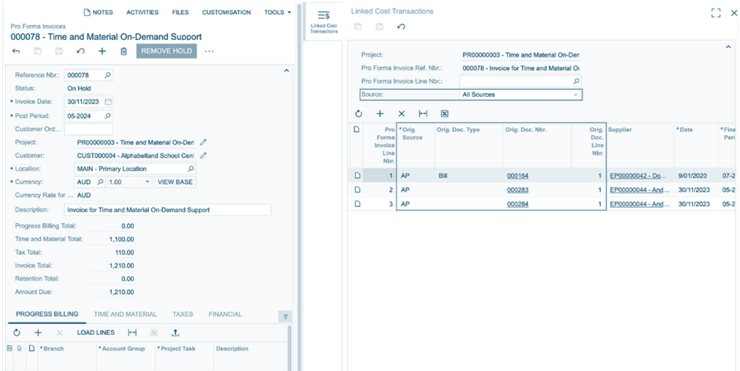Image resolution: width=740 pixels, height=371 pixels.
Task: Open the Tools dropdown menu
Action: 278,12
